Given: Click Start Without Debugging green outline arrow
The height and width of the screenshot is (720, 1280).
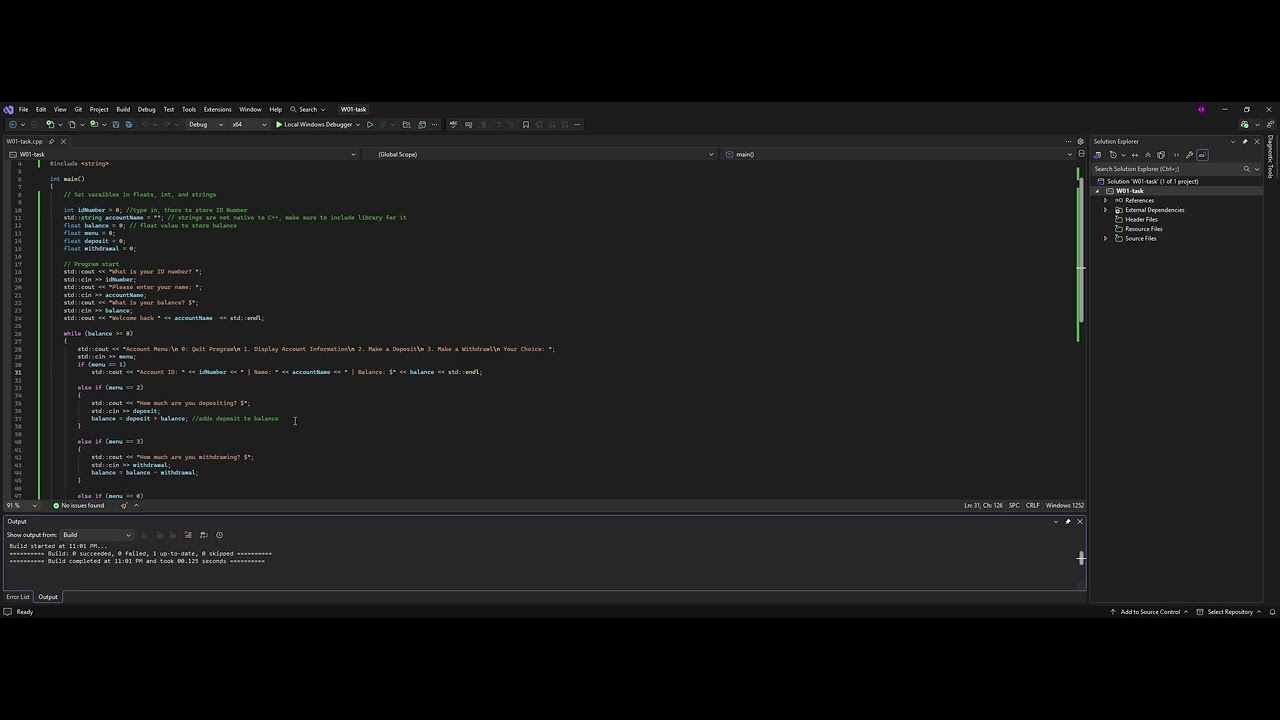Looking at the screenshot, I should [x=370, y=124].
